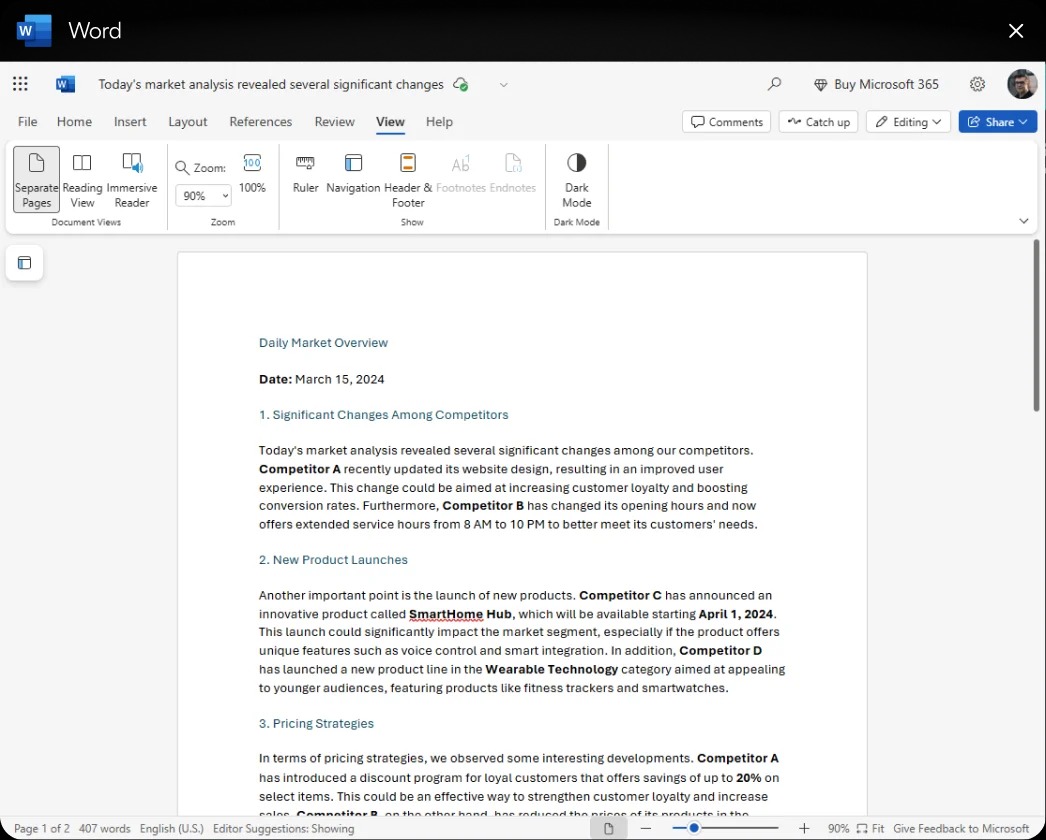Viewport: 1046px width, 840px height.
Task: Click the date 'March 15, 2024'
Action: tap(340, 379)
